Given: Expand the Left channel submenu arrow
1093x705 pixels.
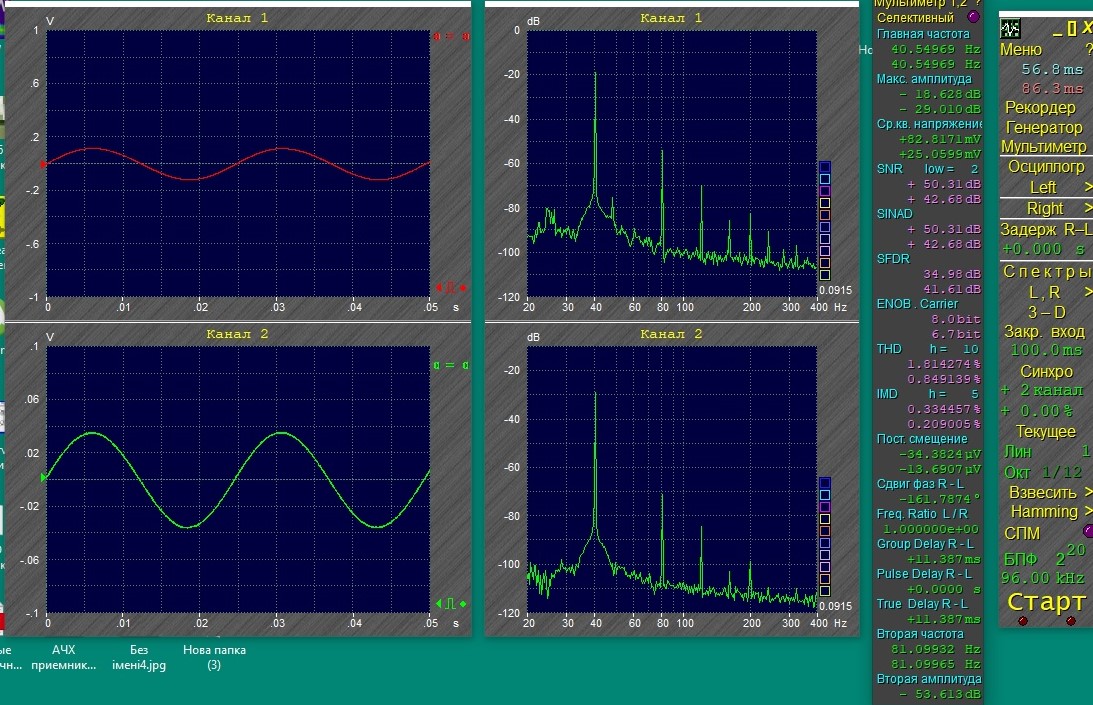Looking at the screenshot, I should point(1088,188).
